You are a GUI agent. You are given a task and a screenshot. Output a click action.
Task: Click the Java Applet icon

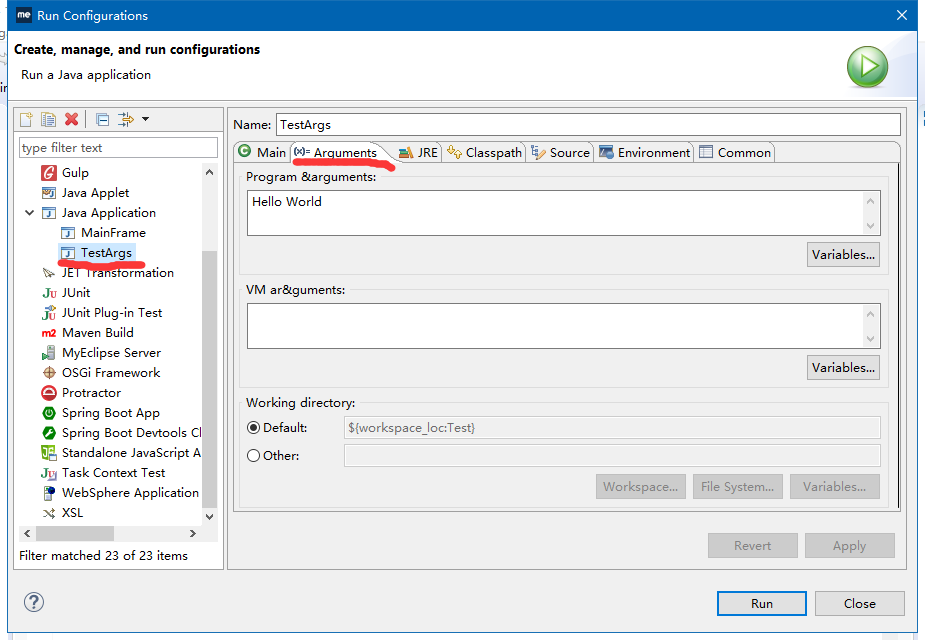[x=48, y=193]
